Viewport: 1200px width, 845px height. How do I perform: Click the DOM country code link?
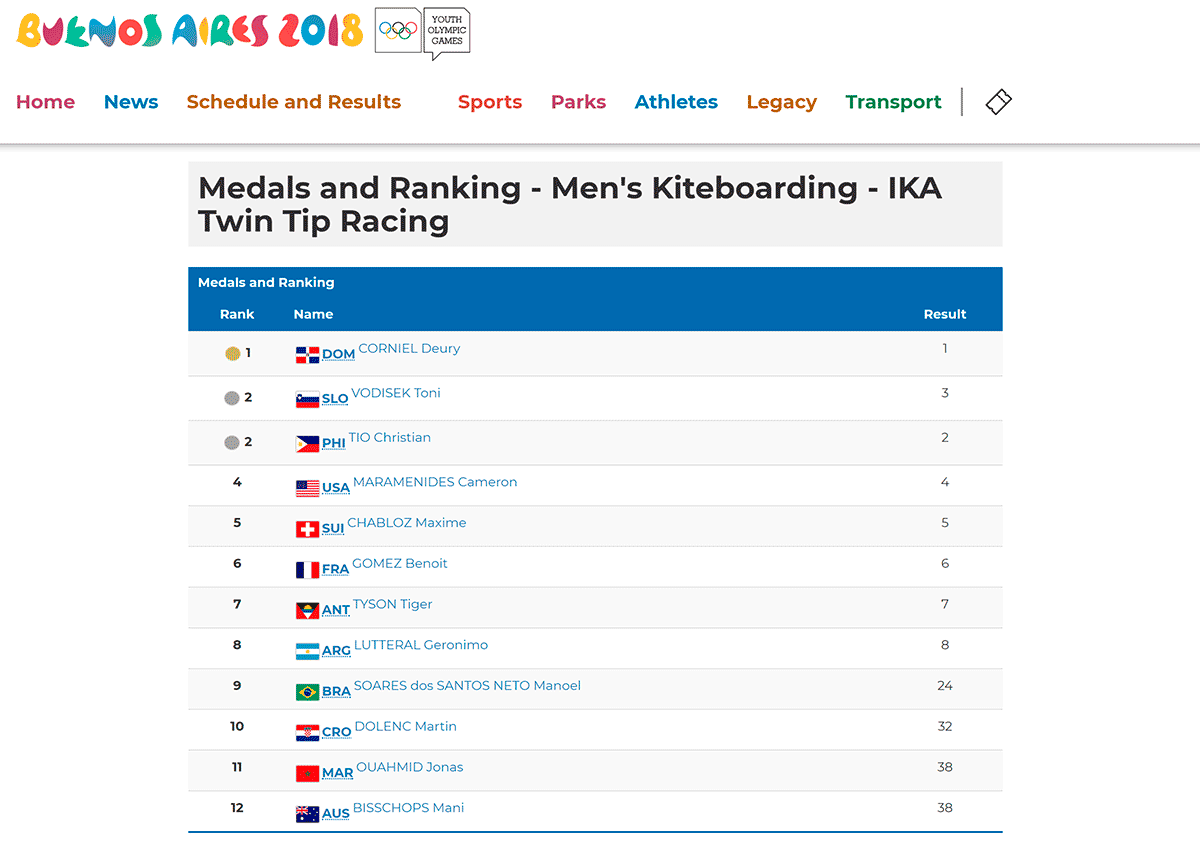339,355
